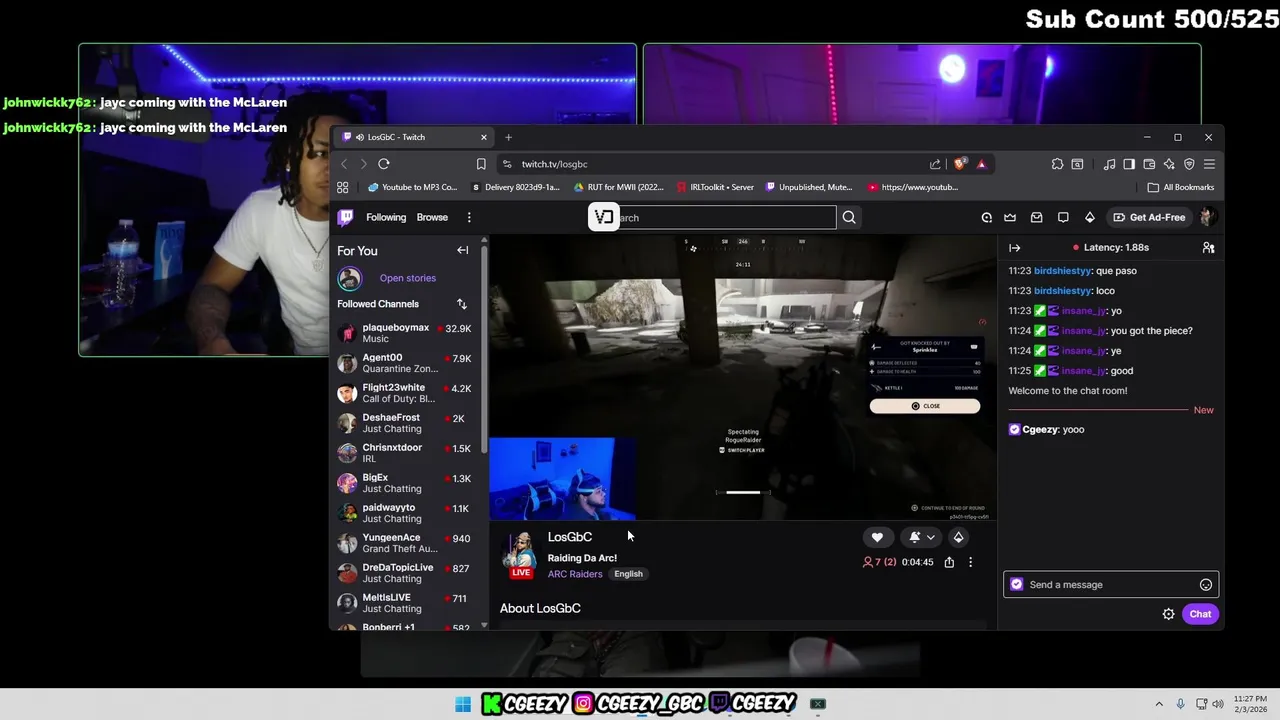Toggle follow heart for LosGbC
1280x720 pixels.
coord(877,537)
